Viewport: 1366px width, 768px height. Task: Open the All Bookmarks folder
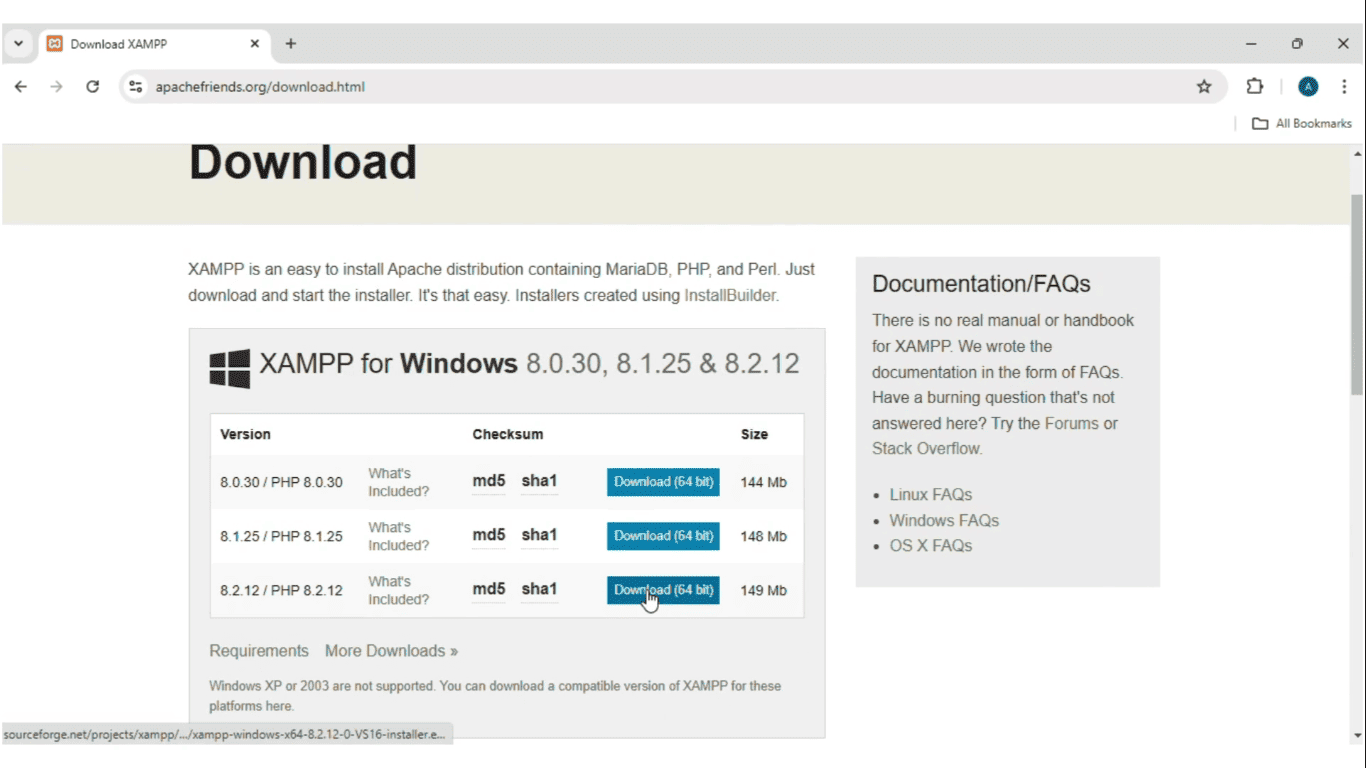pos(1302,123)
